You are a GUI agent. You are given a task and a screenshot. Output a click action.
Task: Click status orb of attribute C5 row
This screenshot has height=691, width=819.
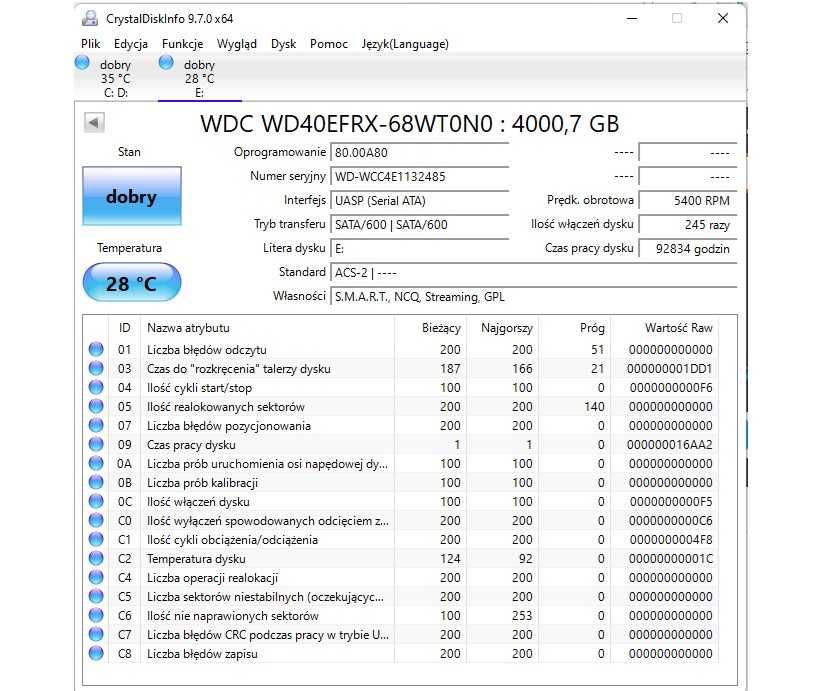(x=96, y=596)
